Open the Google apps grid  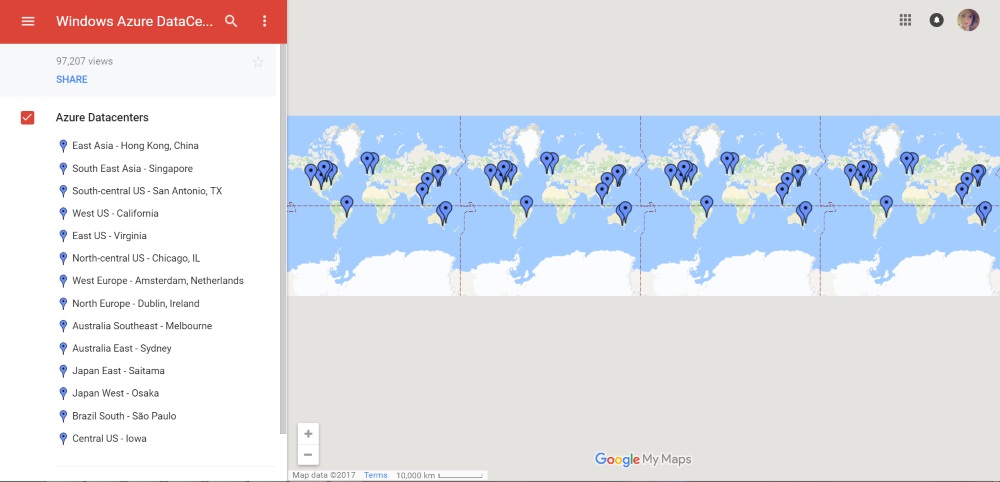[x=905, y=20]
